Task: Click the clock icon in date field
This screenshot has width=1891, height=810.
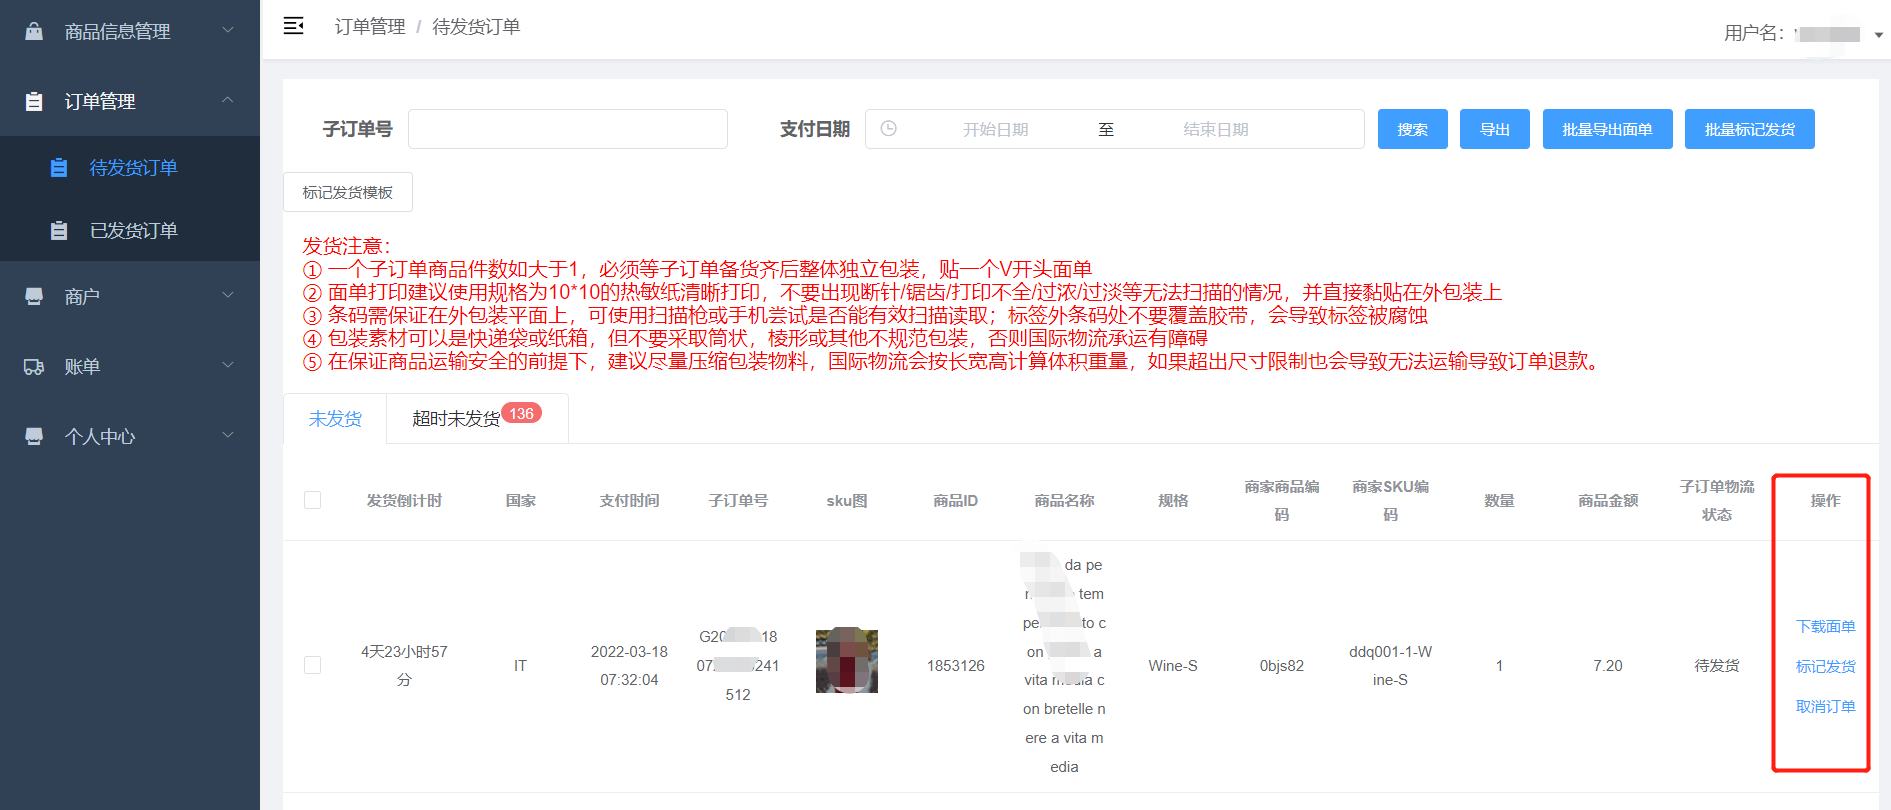Action: [888, 129]
